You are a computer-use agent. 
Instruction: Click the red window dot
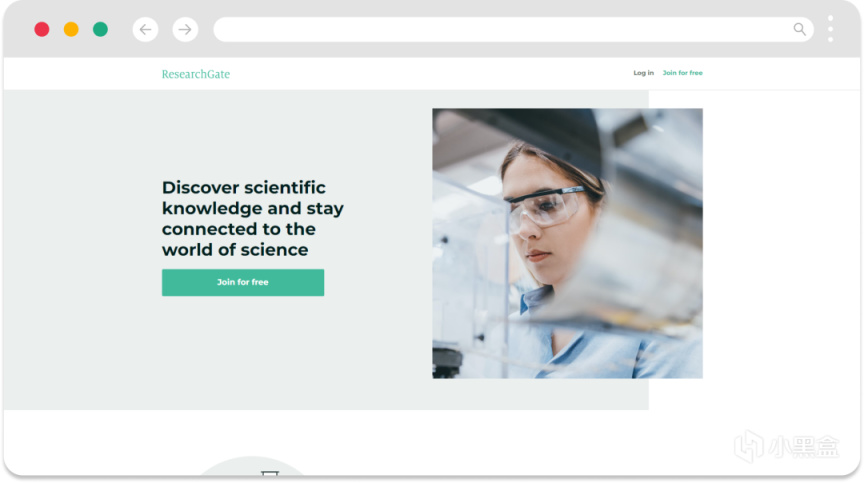[42, 29]
